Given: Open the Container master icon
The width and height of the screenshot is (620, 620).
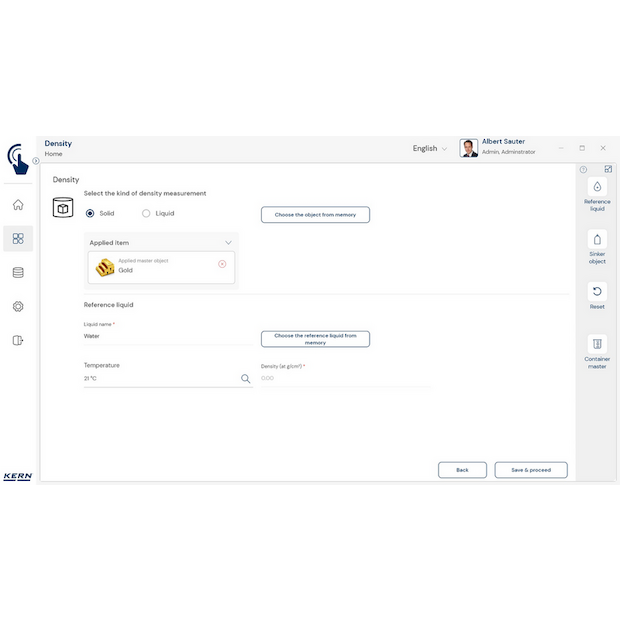Looking at the screenshot, I should coord(597,344).
